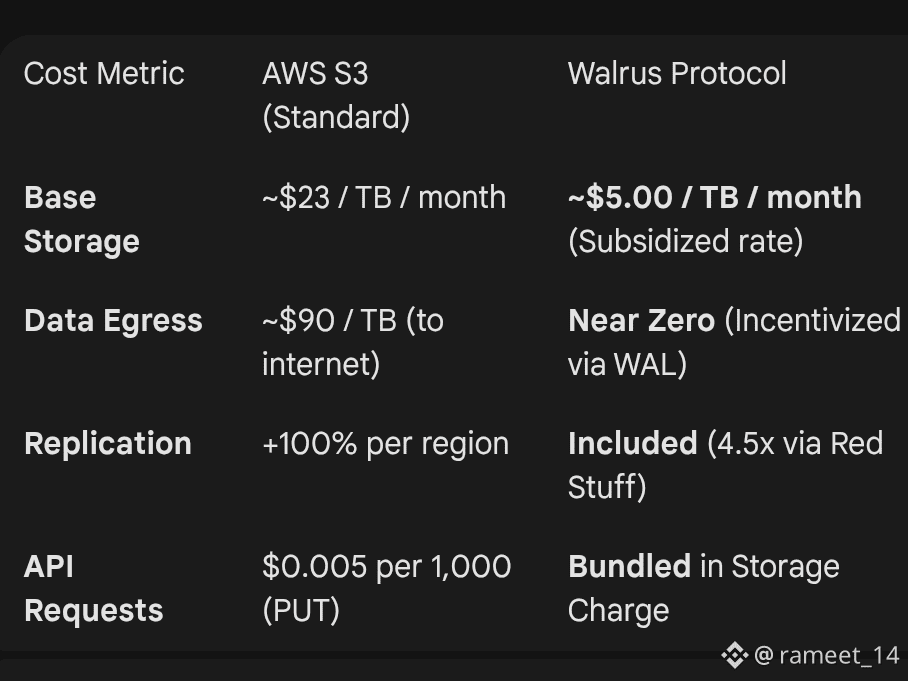Select the Base Storage row label

pyautogui.click(x=81, y=219)
